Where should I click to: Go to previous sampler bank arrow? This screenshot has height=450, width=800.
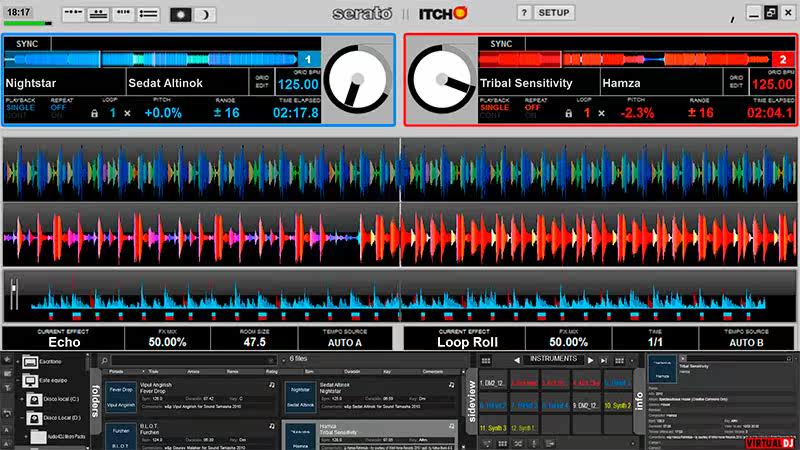517,360
